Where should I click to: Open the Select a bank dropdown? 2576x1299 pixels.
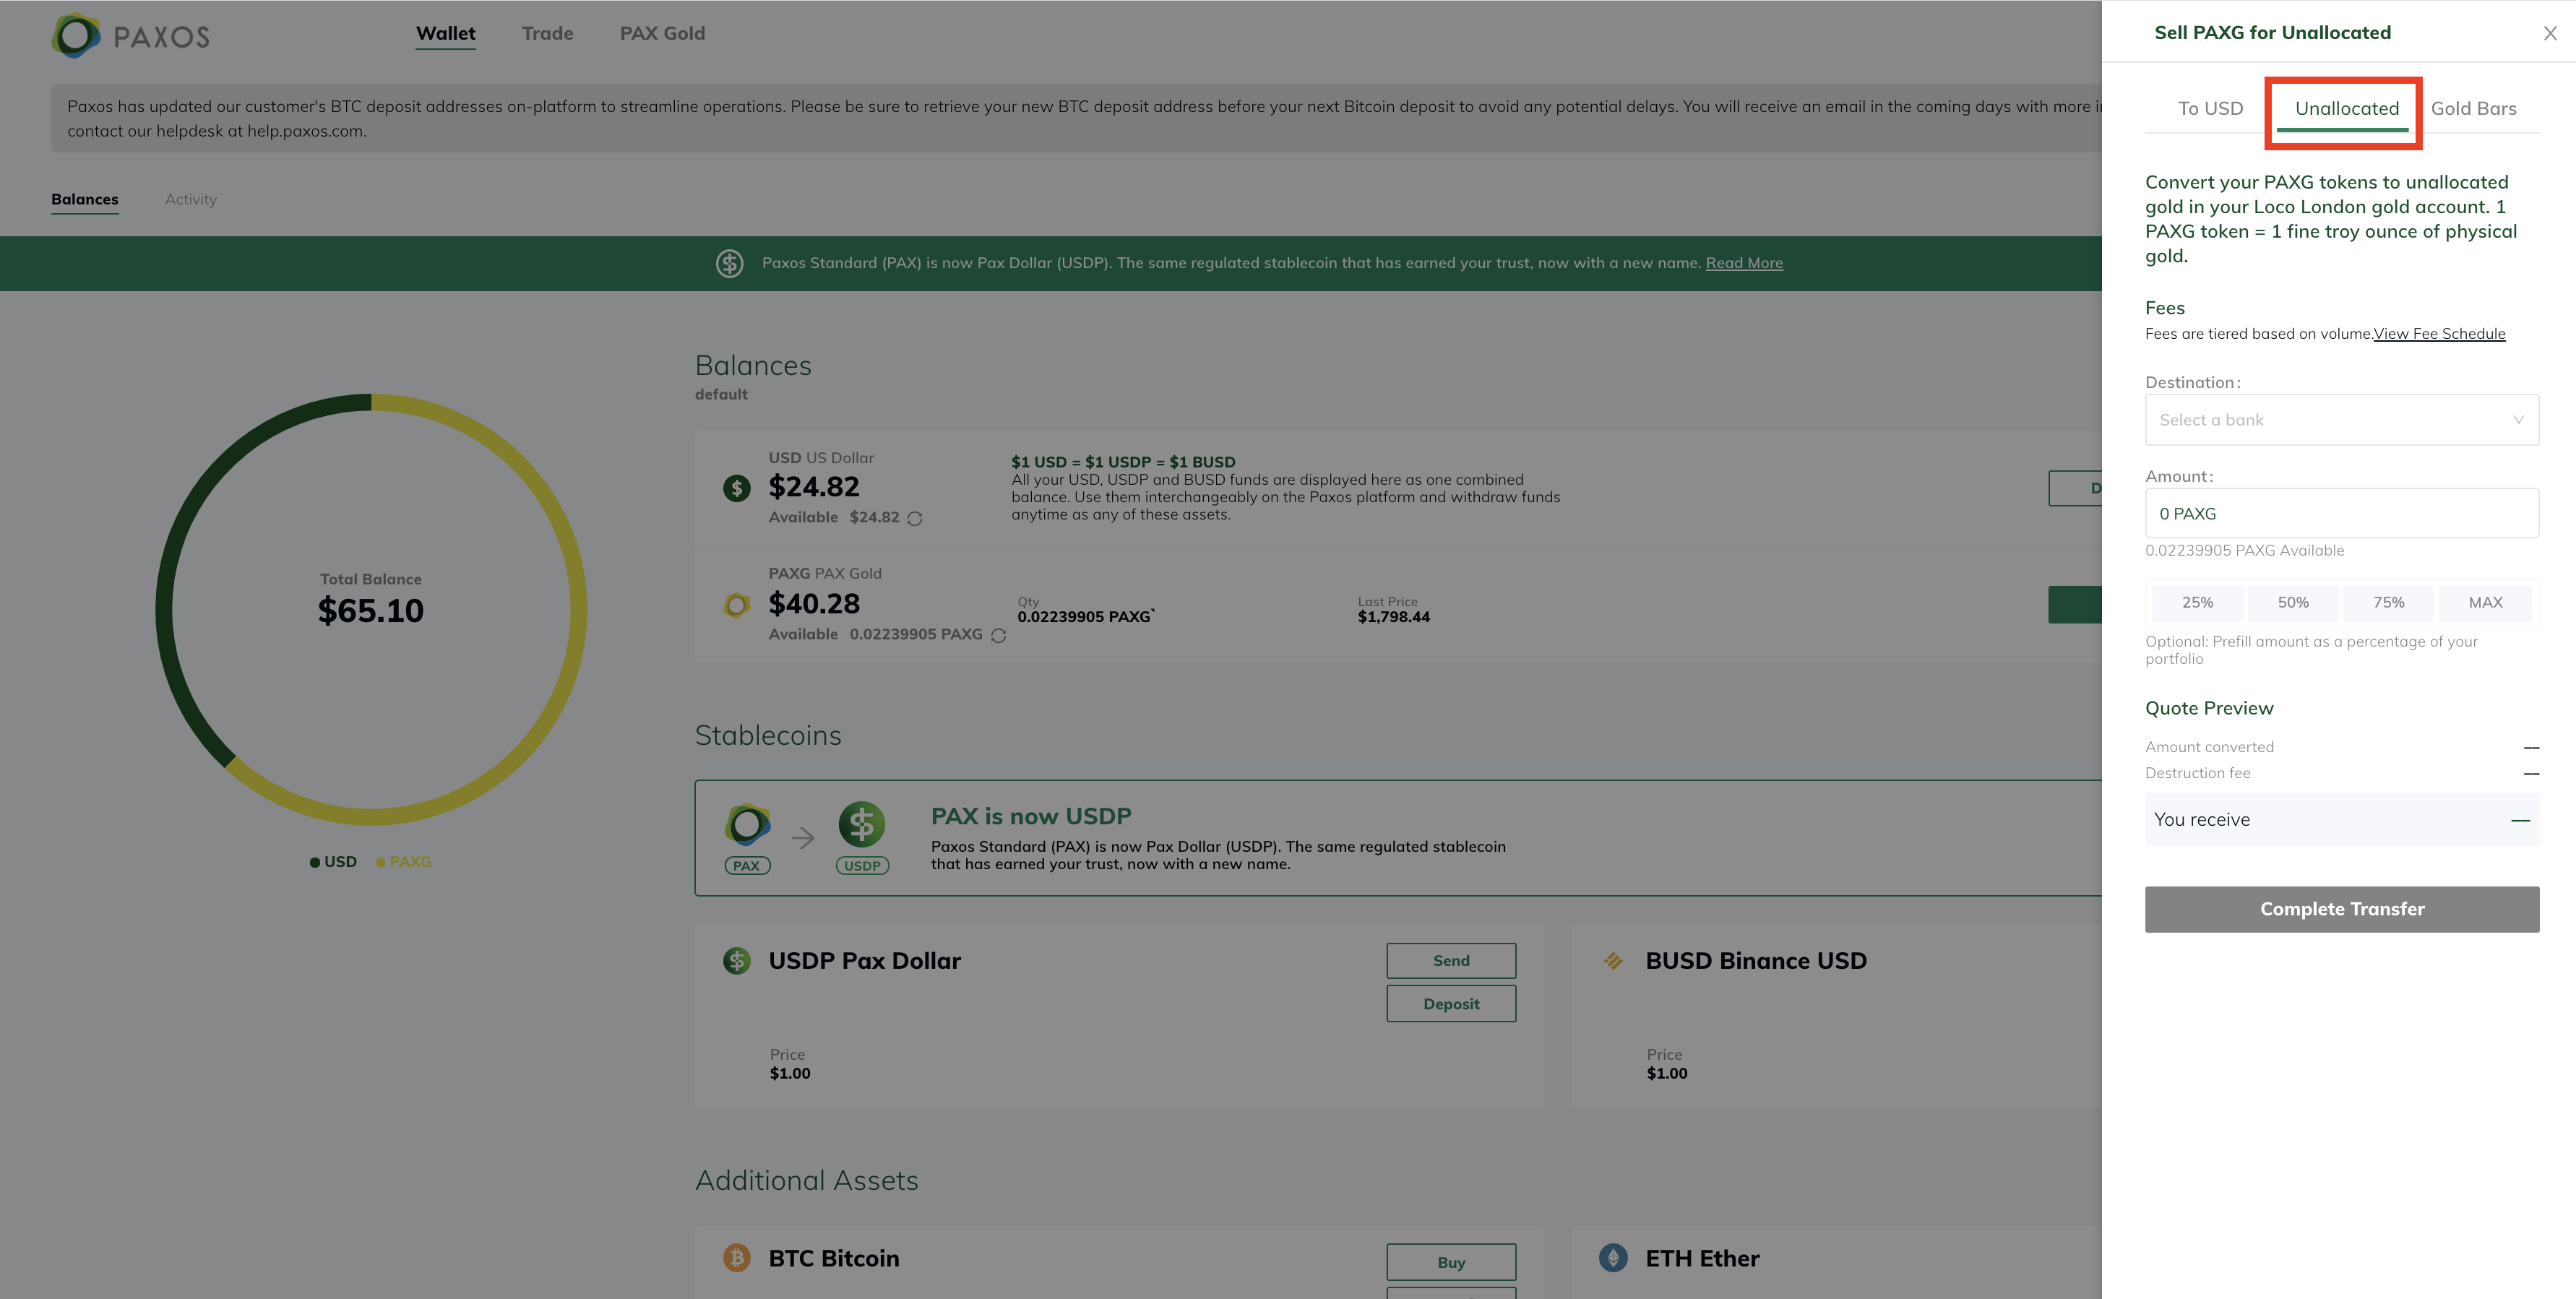(x=2341, y=420)
